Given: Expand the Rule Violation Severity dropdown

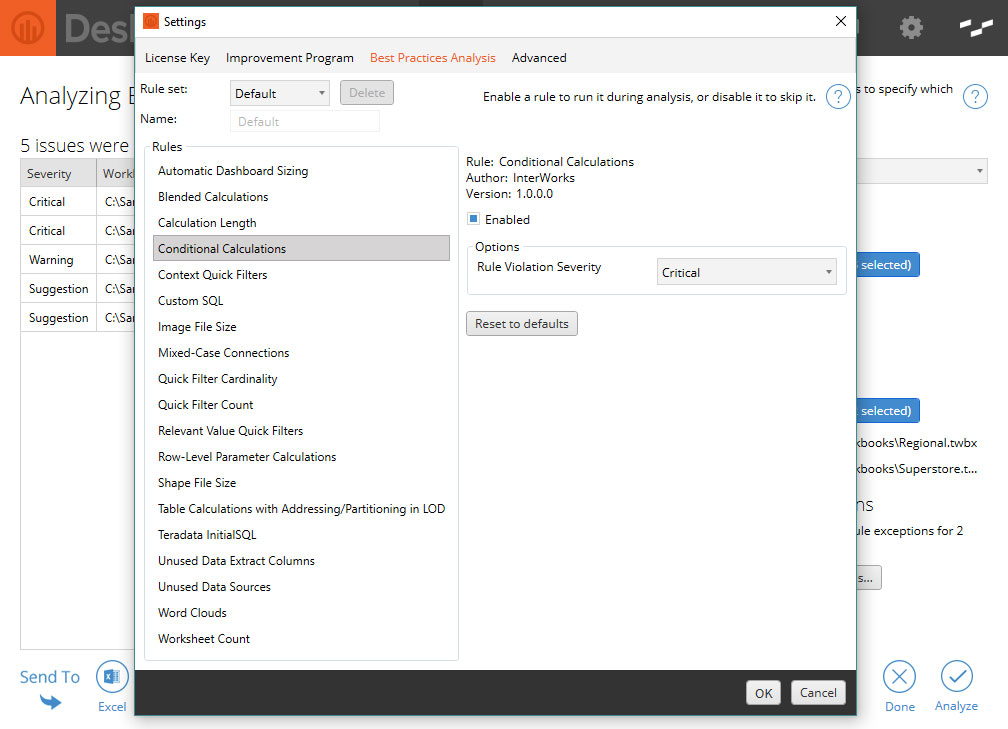Looking at the screenshot, I should coord(747,272).
